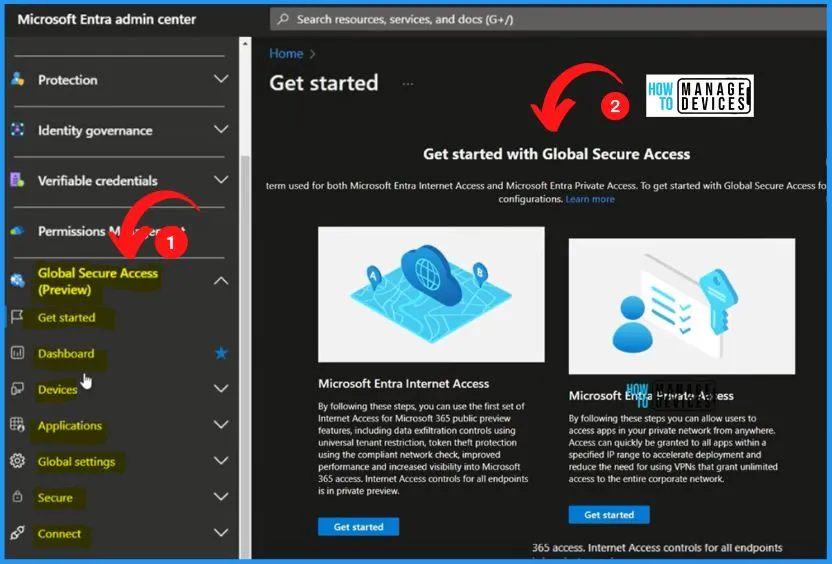Image resolution: width=832 pixels, height=564 pixels.
Task: Expand the Verifiable credentials section
Action: tap(221, 180)
